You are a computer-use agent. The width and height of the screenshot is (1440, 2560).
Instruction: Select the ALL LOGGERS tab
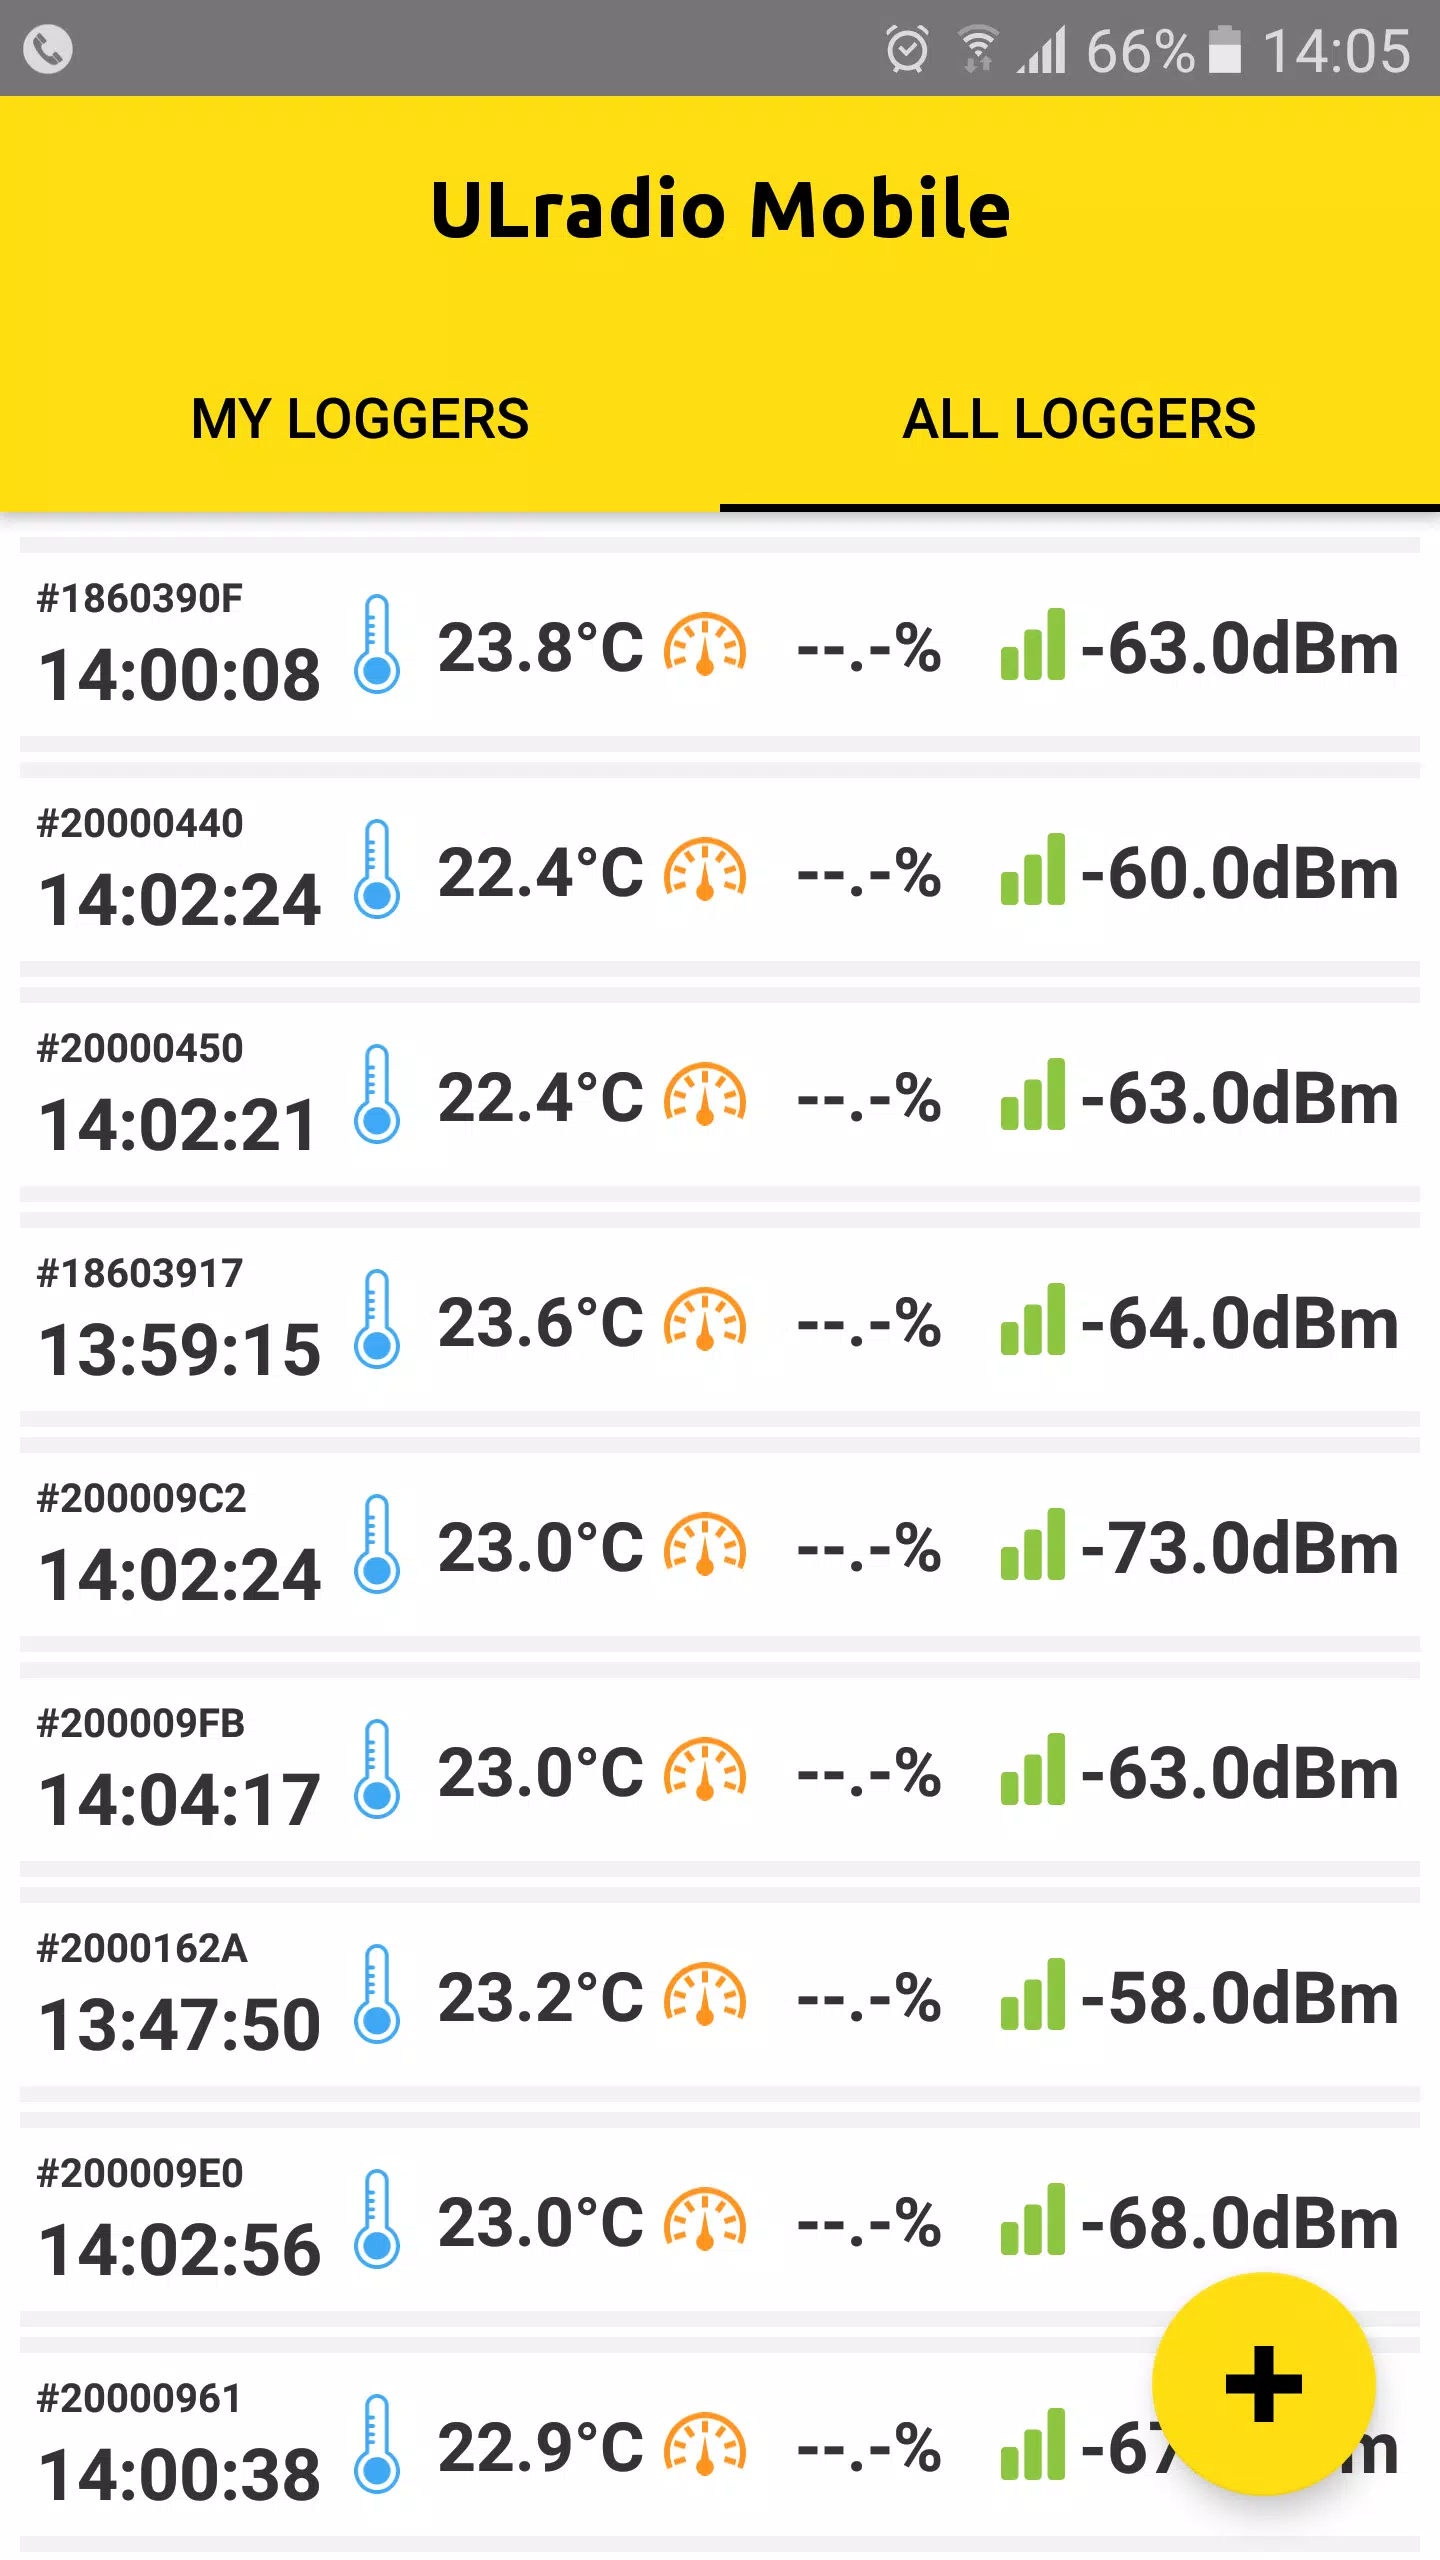1080,419
